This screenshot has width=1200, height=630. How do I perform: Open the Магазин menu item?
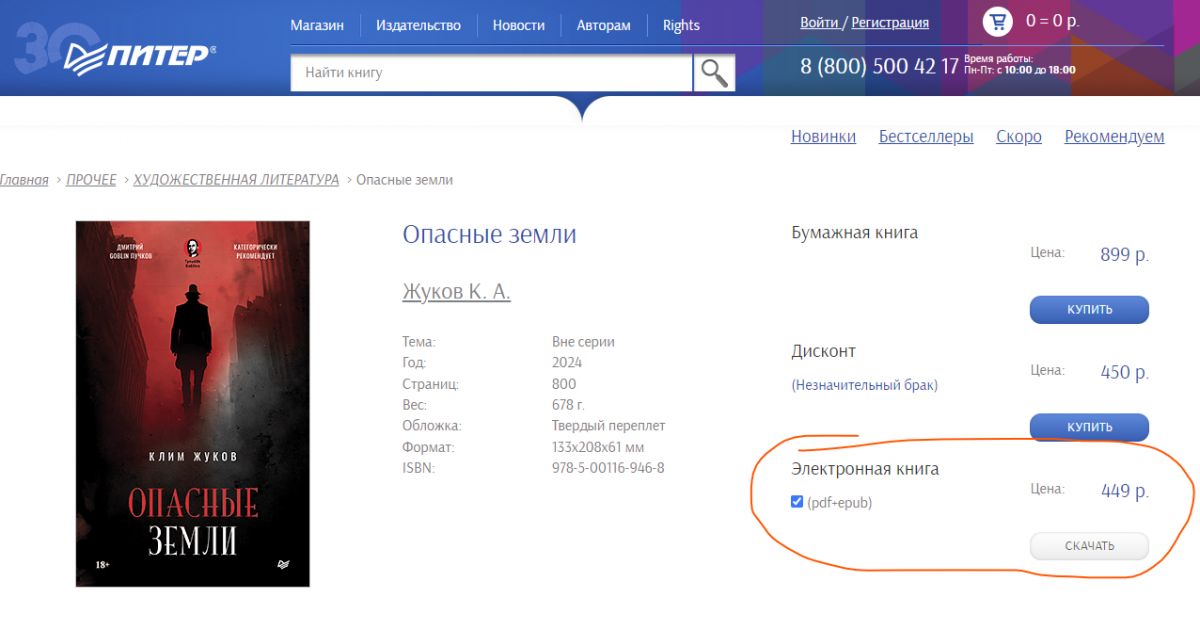(317, 25)
